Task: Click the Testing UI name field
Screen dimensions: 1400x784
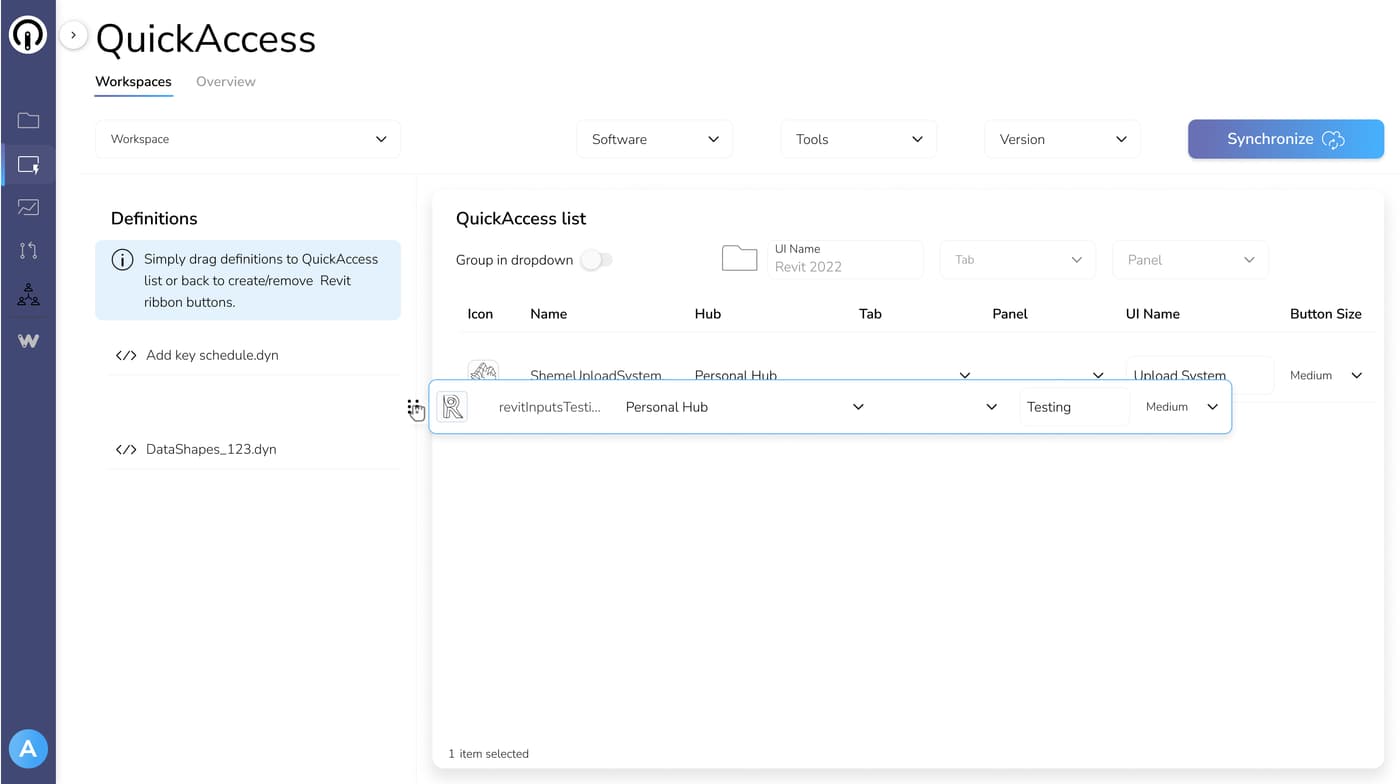Action: tap(1071, 407)
